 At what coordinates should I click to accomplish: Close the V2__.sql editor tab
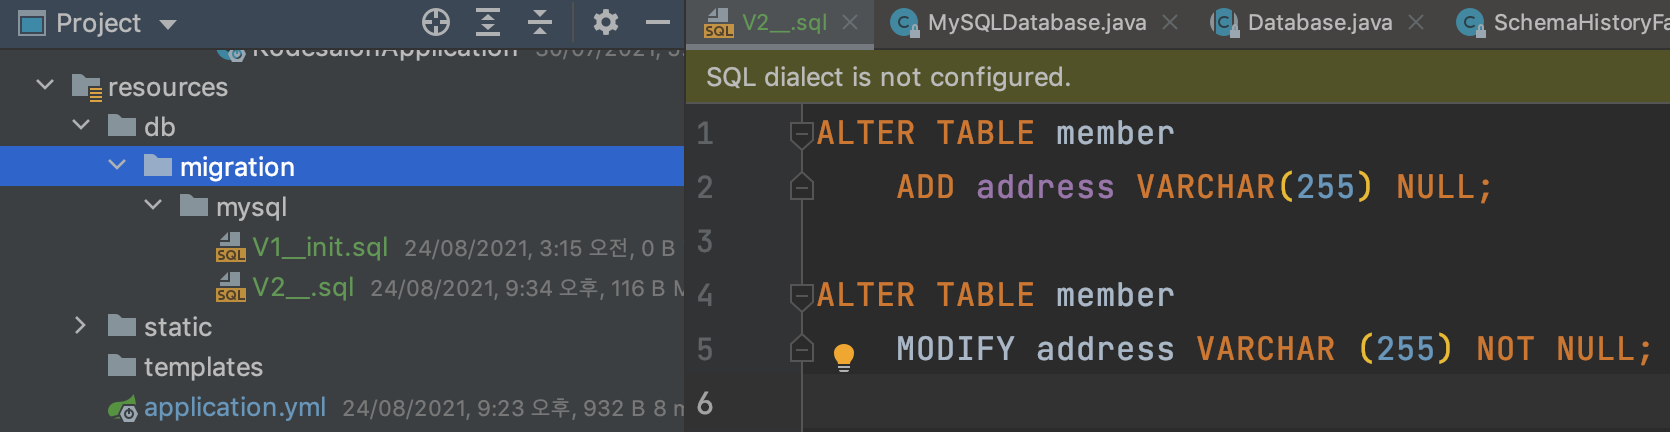coord(850,22)
